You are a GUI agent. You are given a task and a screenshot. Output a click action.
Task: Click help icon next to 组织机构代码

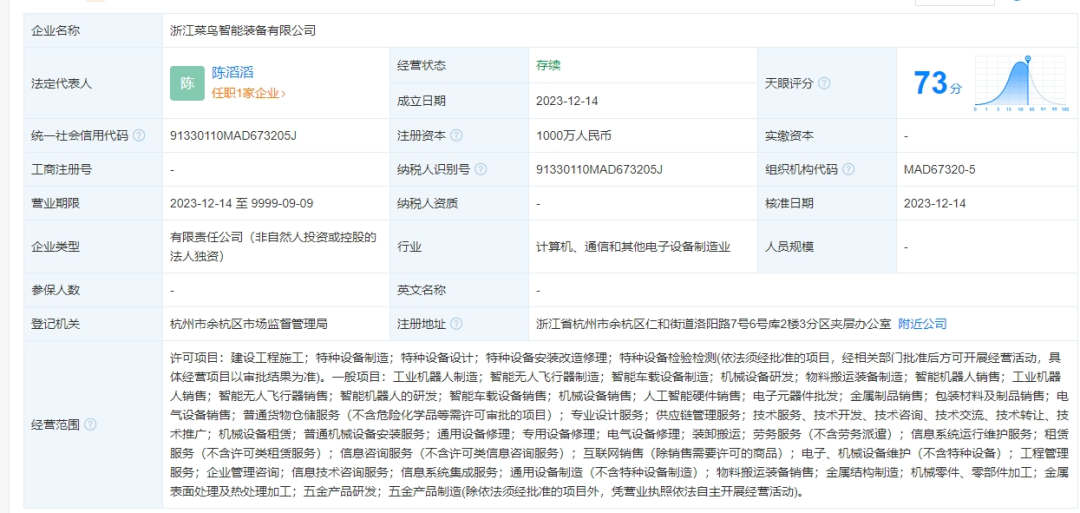coord(849,169)
